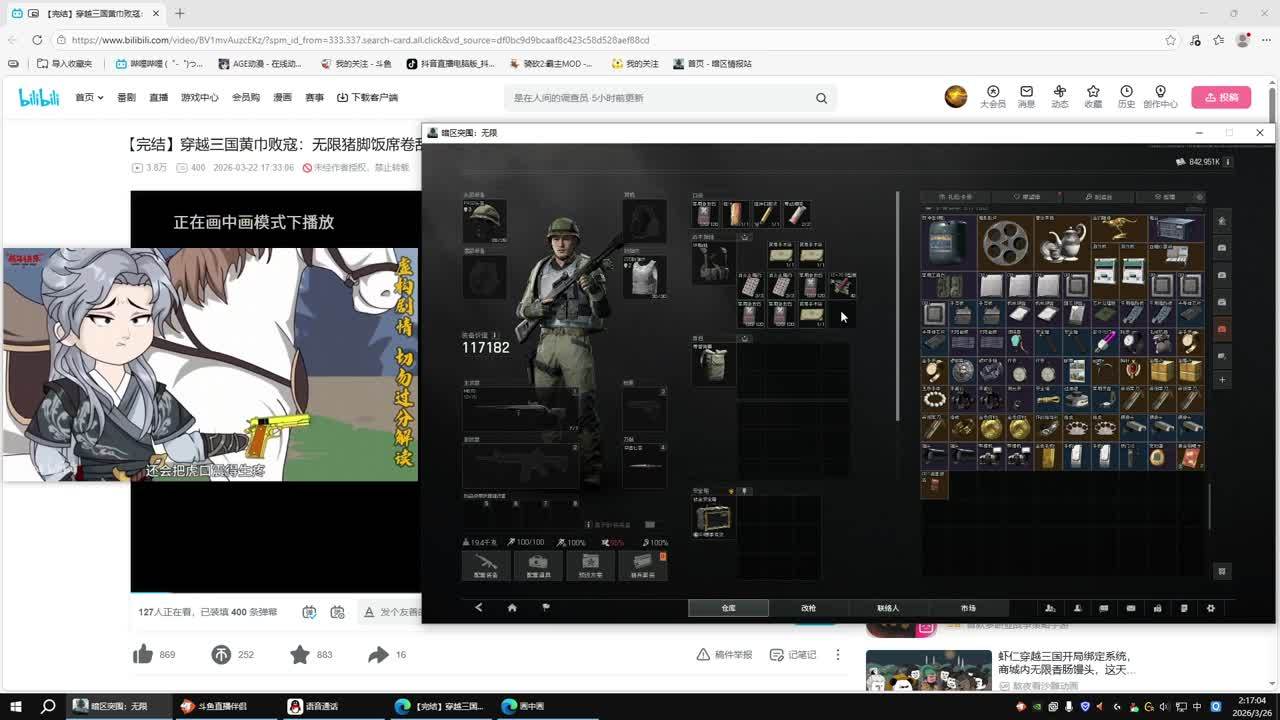The height and width of the screenshot is (720, 1280).
Task: Open 游戏中心 on Bilibili
Action: tap(200, 98)
